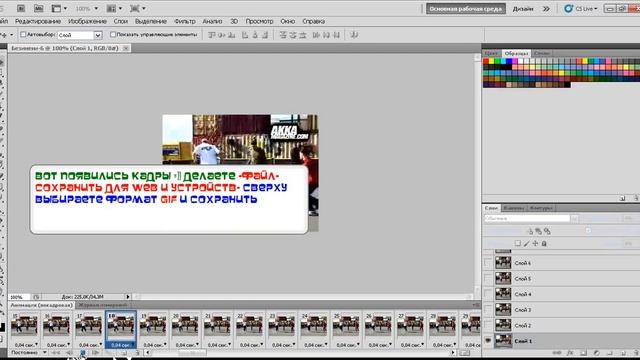The width and height of the screenshot is (640, 360).
Task: Open the Окно menu
Action: (x=287, y=21)
